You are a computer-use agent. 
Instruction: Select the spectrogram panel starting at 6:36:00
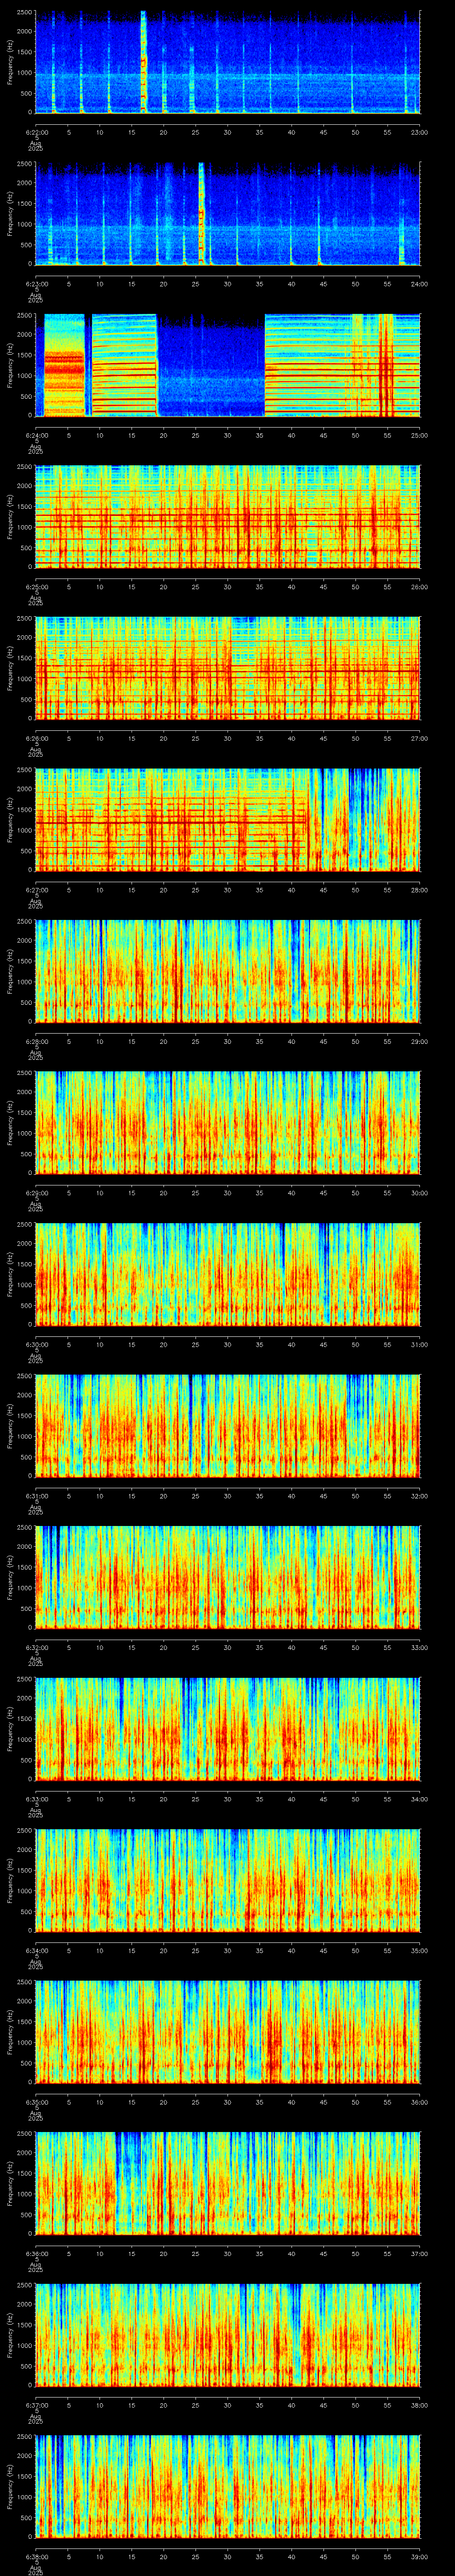[x=228, y=2183]
